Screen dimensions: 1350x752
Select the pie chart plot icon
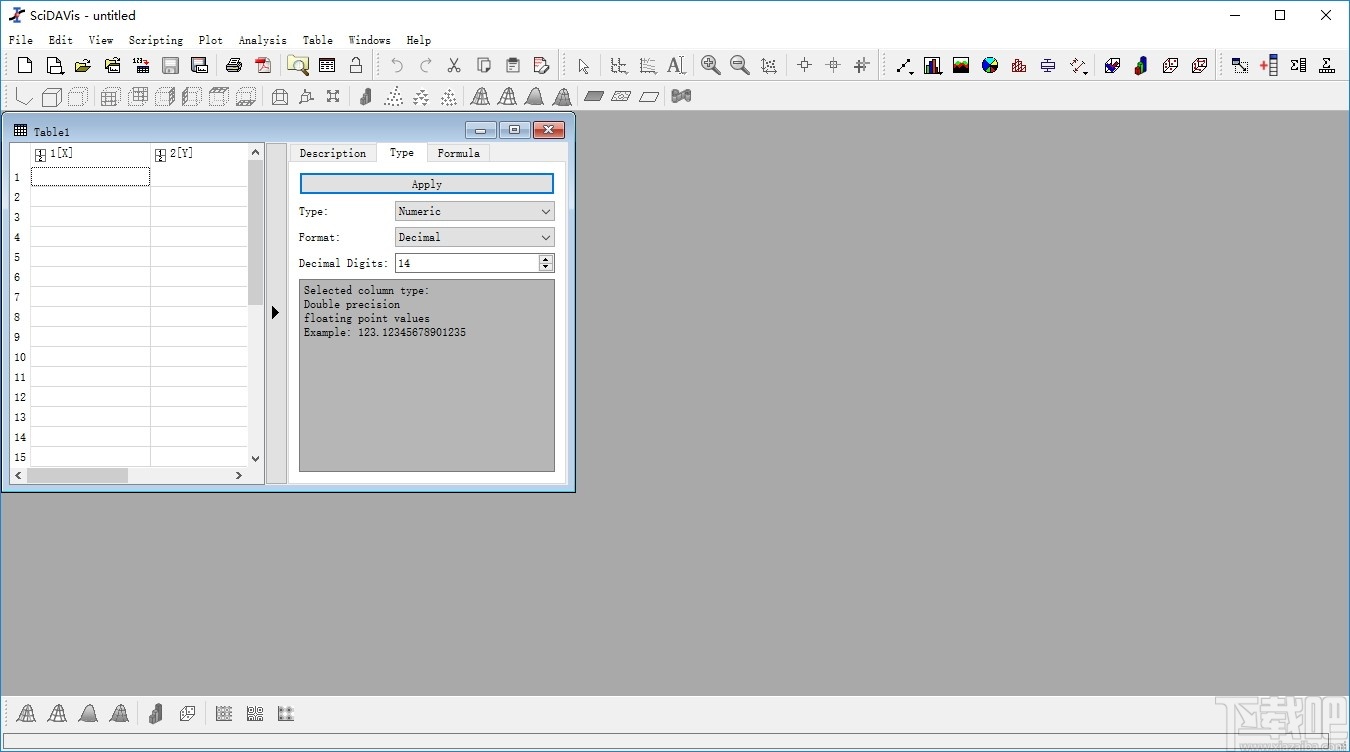pos(990,66)
